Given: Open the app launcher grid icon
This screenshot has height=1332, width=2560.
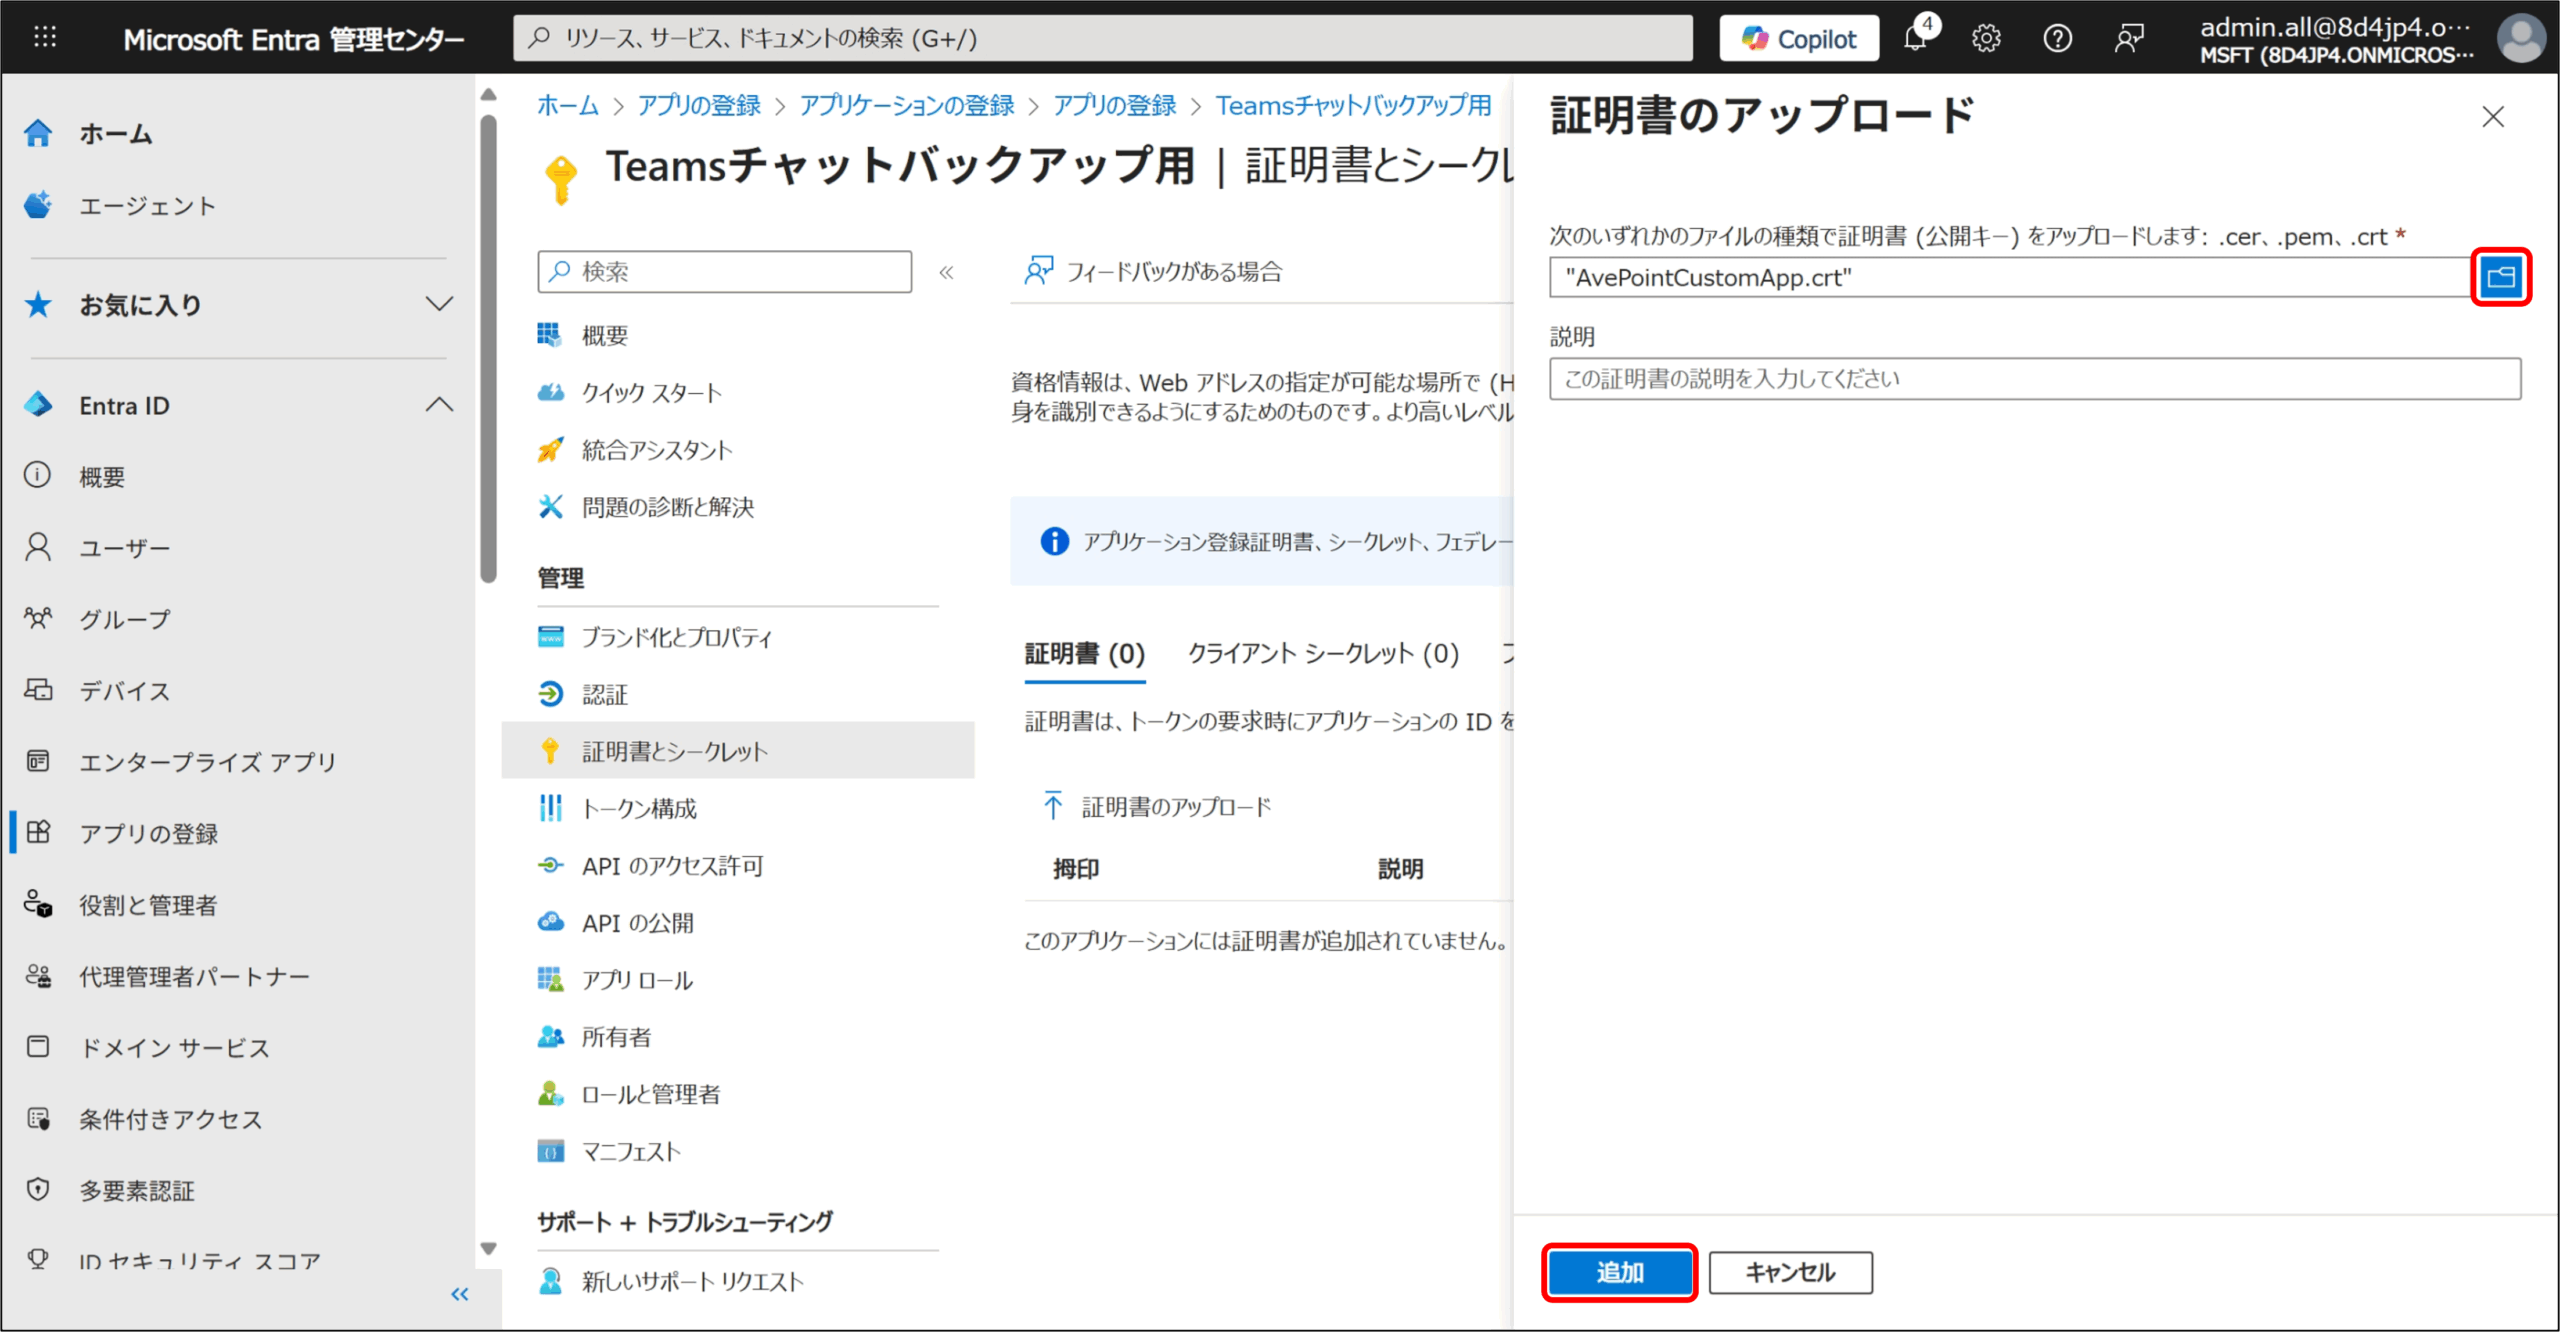Looking at the screenshot, I should click(45, 38).
